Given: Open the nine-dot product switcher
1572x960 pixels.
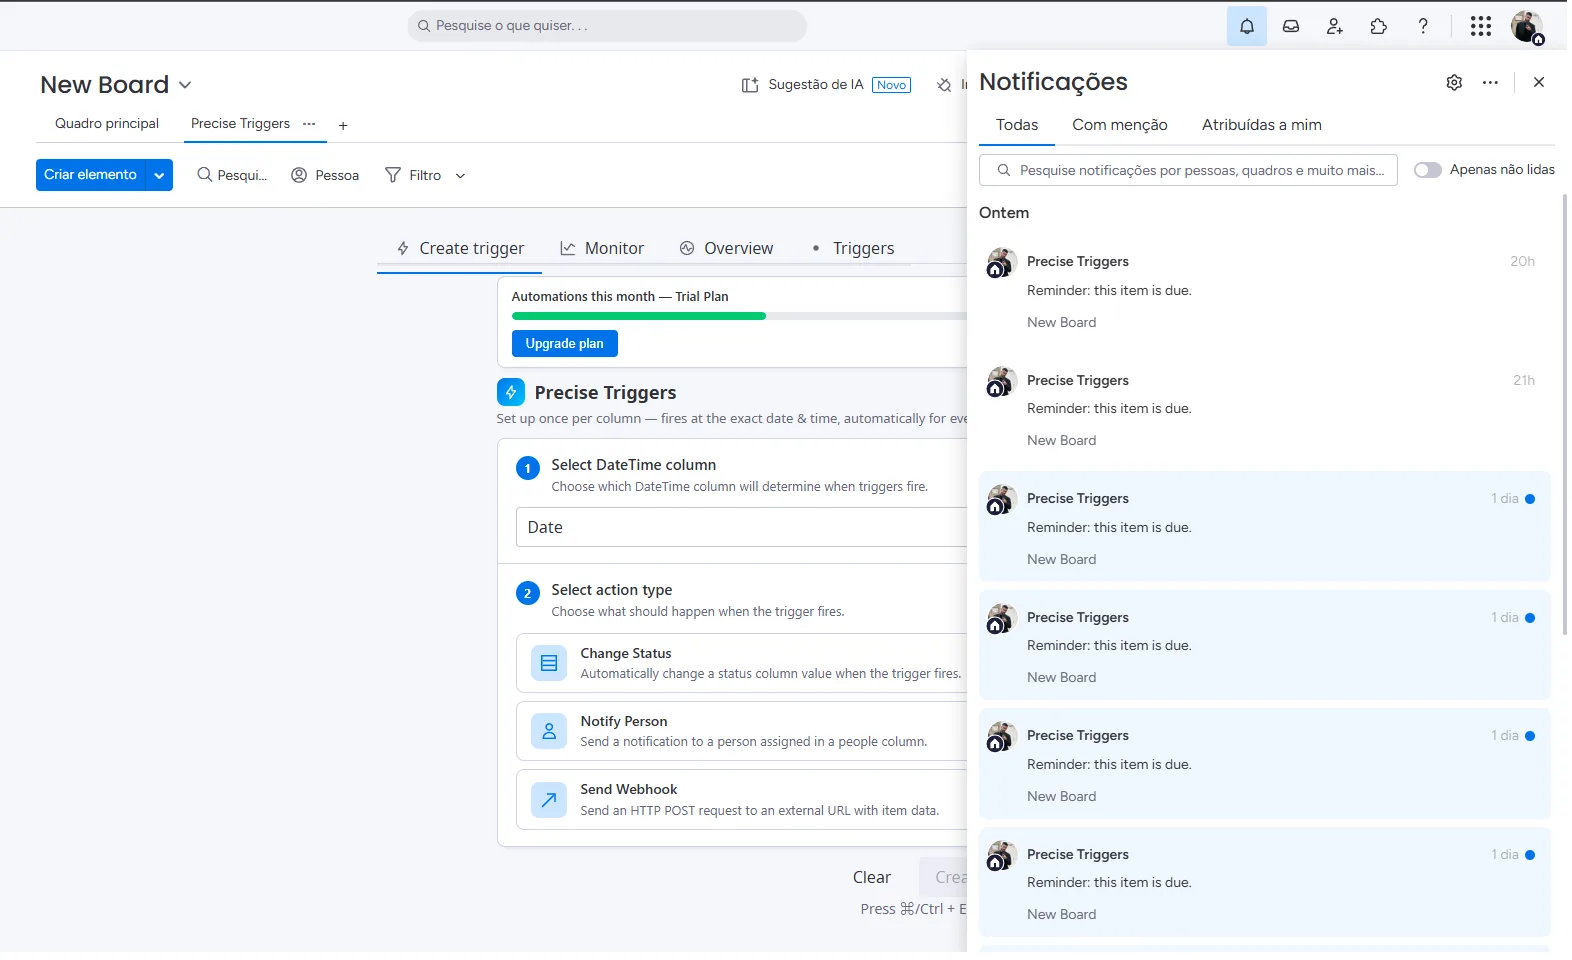Looking at the screenshot, I should click(1480, 26).
